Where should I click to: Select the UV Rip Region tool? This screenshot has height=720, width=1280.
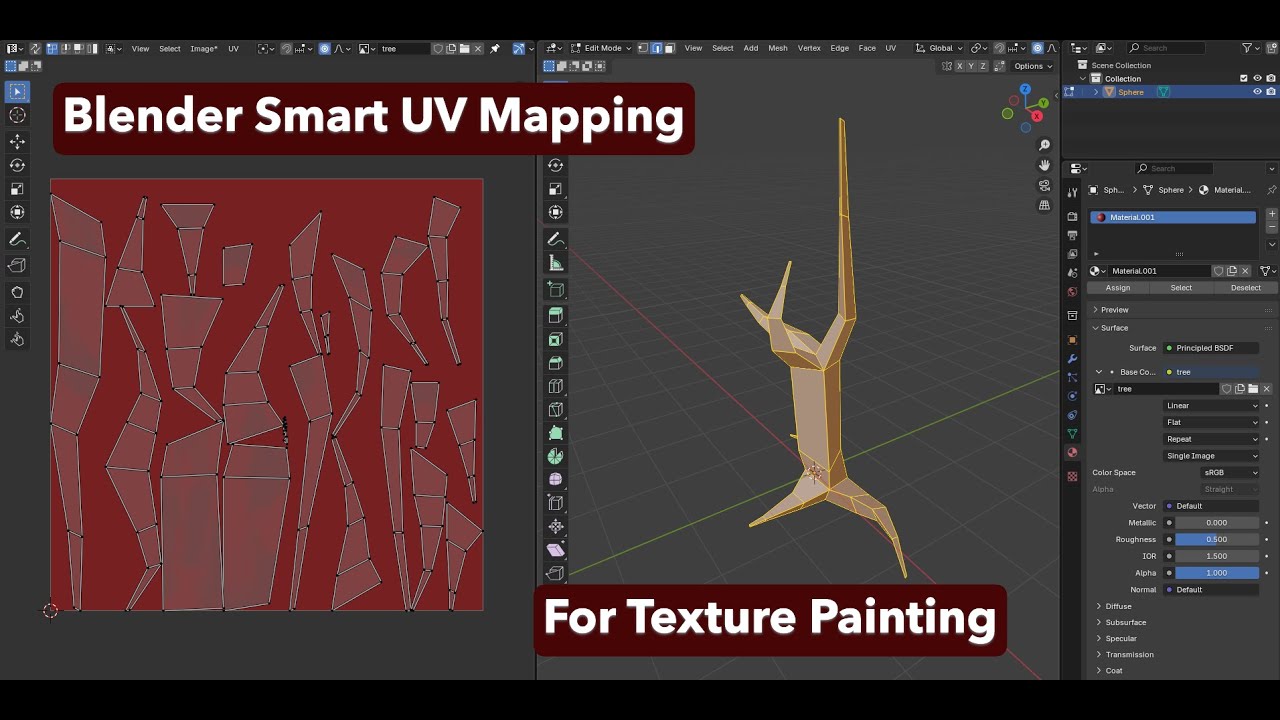[x=17, y=265]
